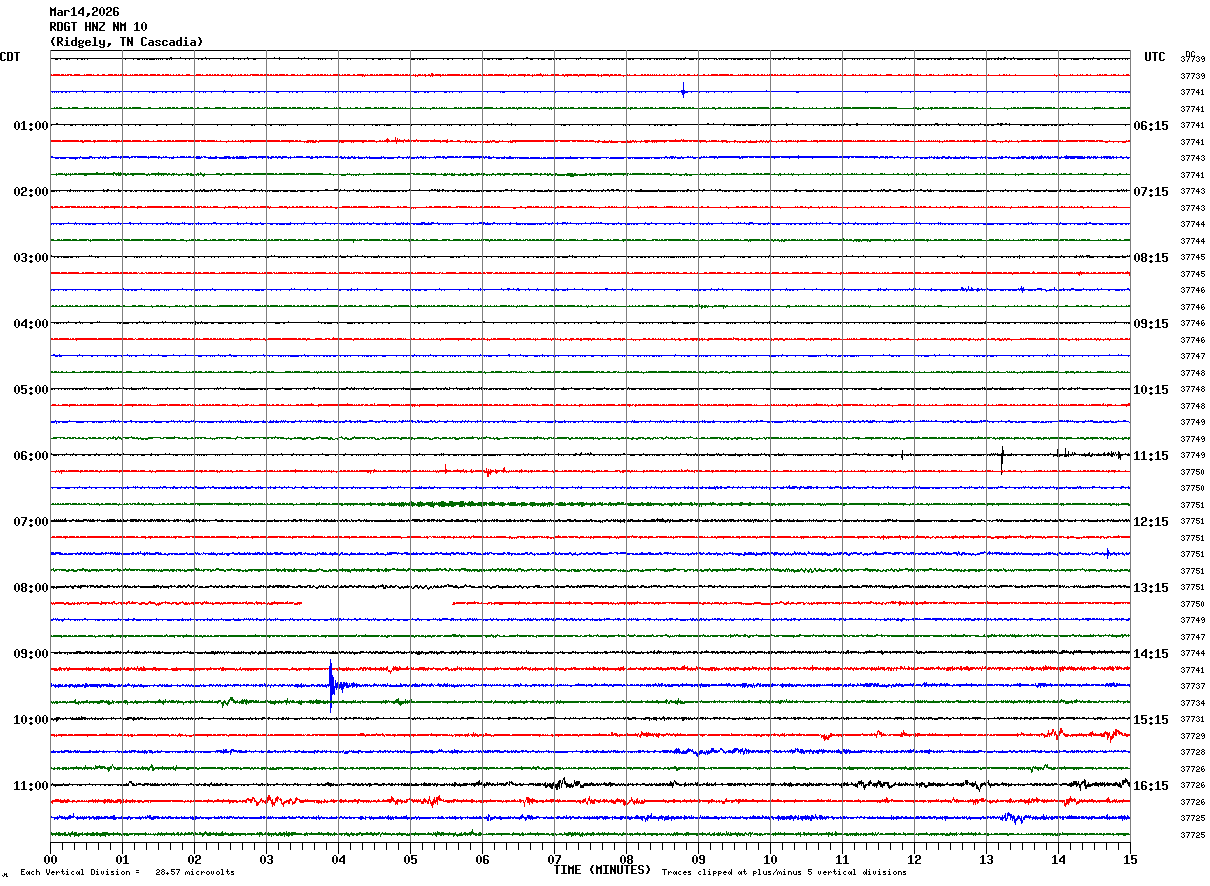1210x886 pixels.
Task: Click the gap in the red 08:15 trace
Action: tap(376, 603)
